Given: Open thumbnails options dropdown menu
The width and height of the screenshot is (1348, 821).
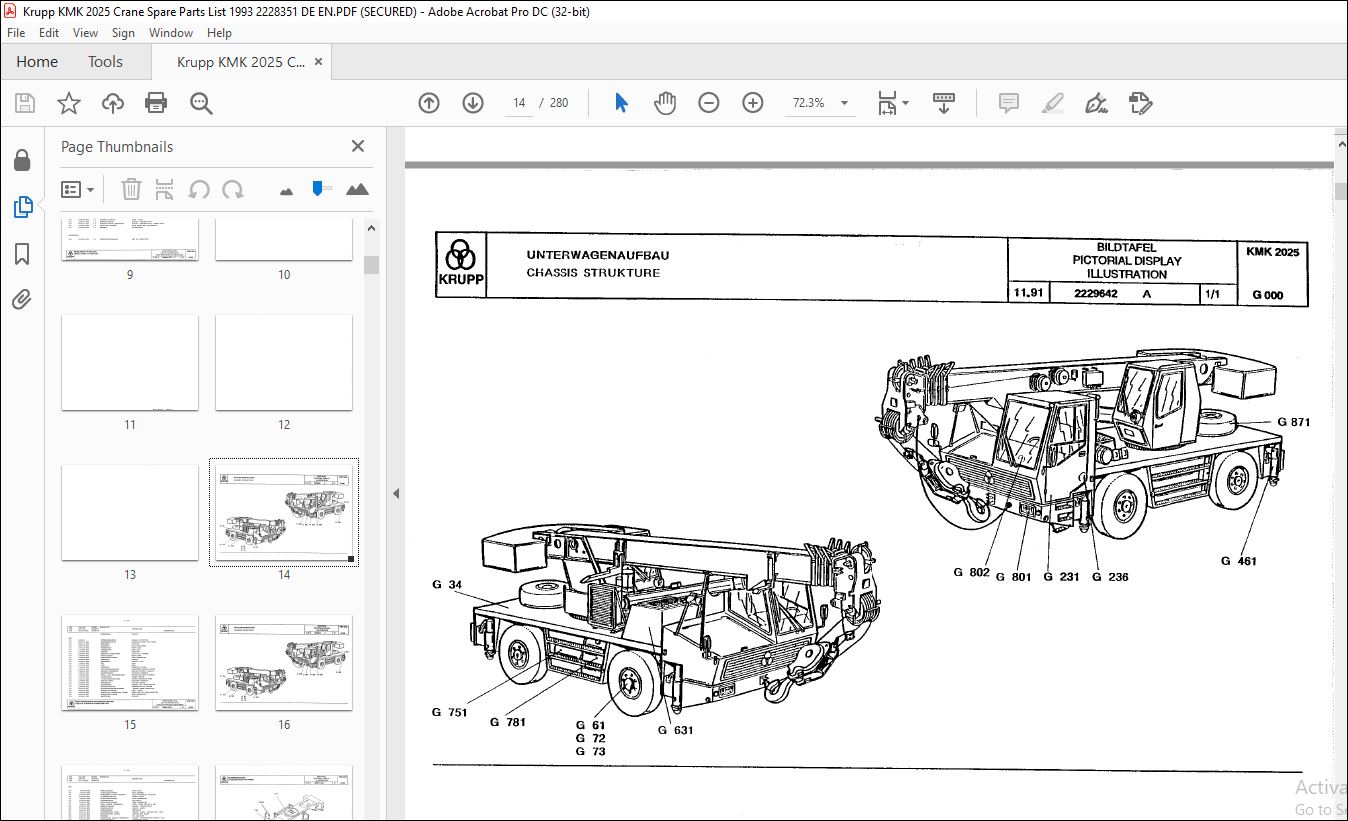Looking at the screenshot, I should click(x=78, y=189).
